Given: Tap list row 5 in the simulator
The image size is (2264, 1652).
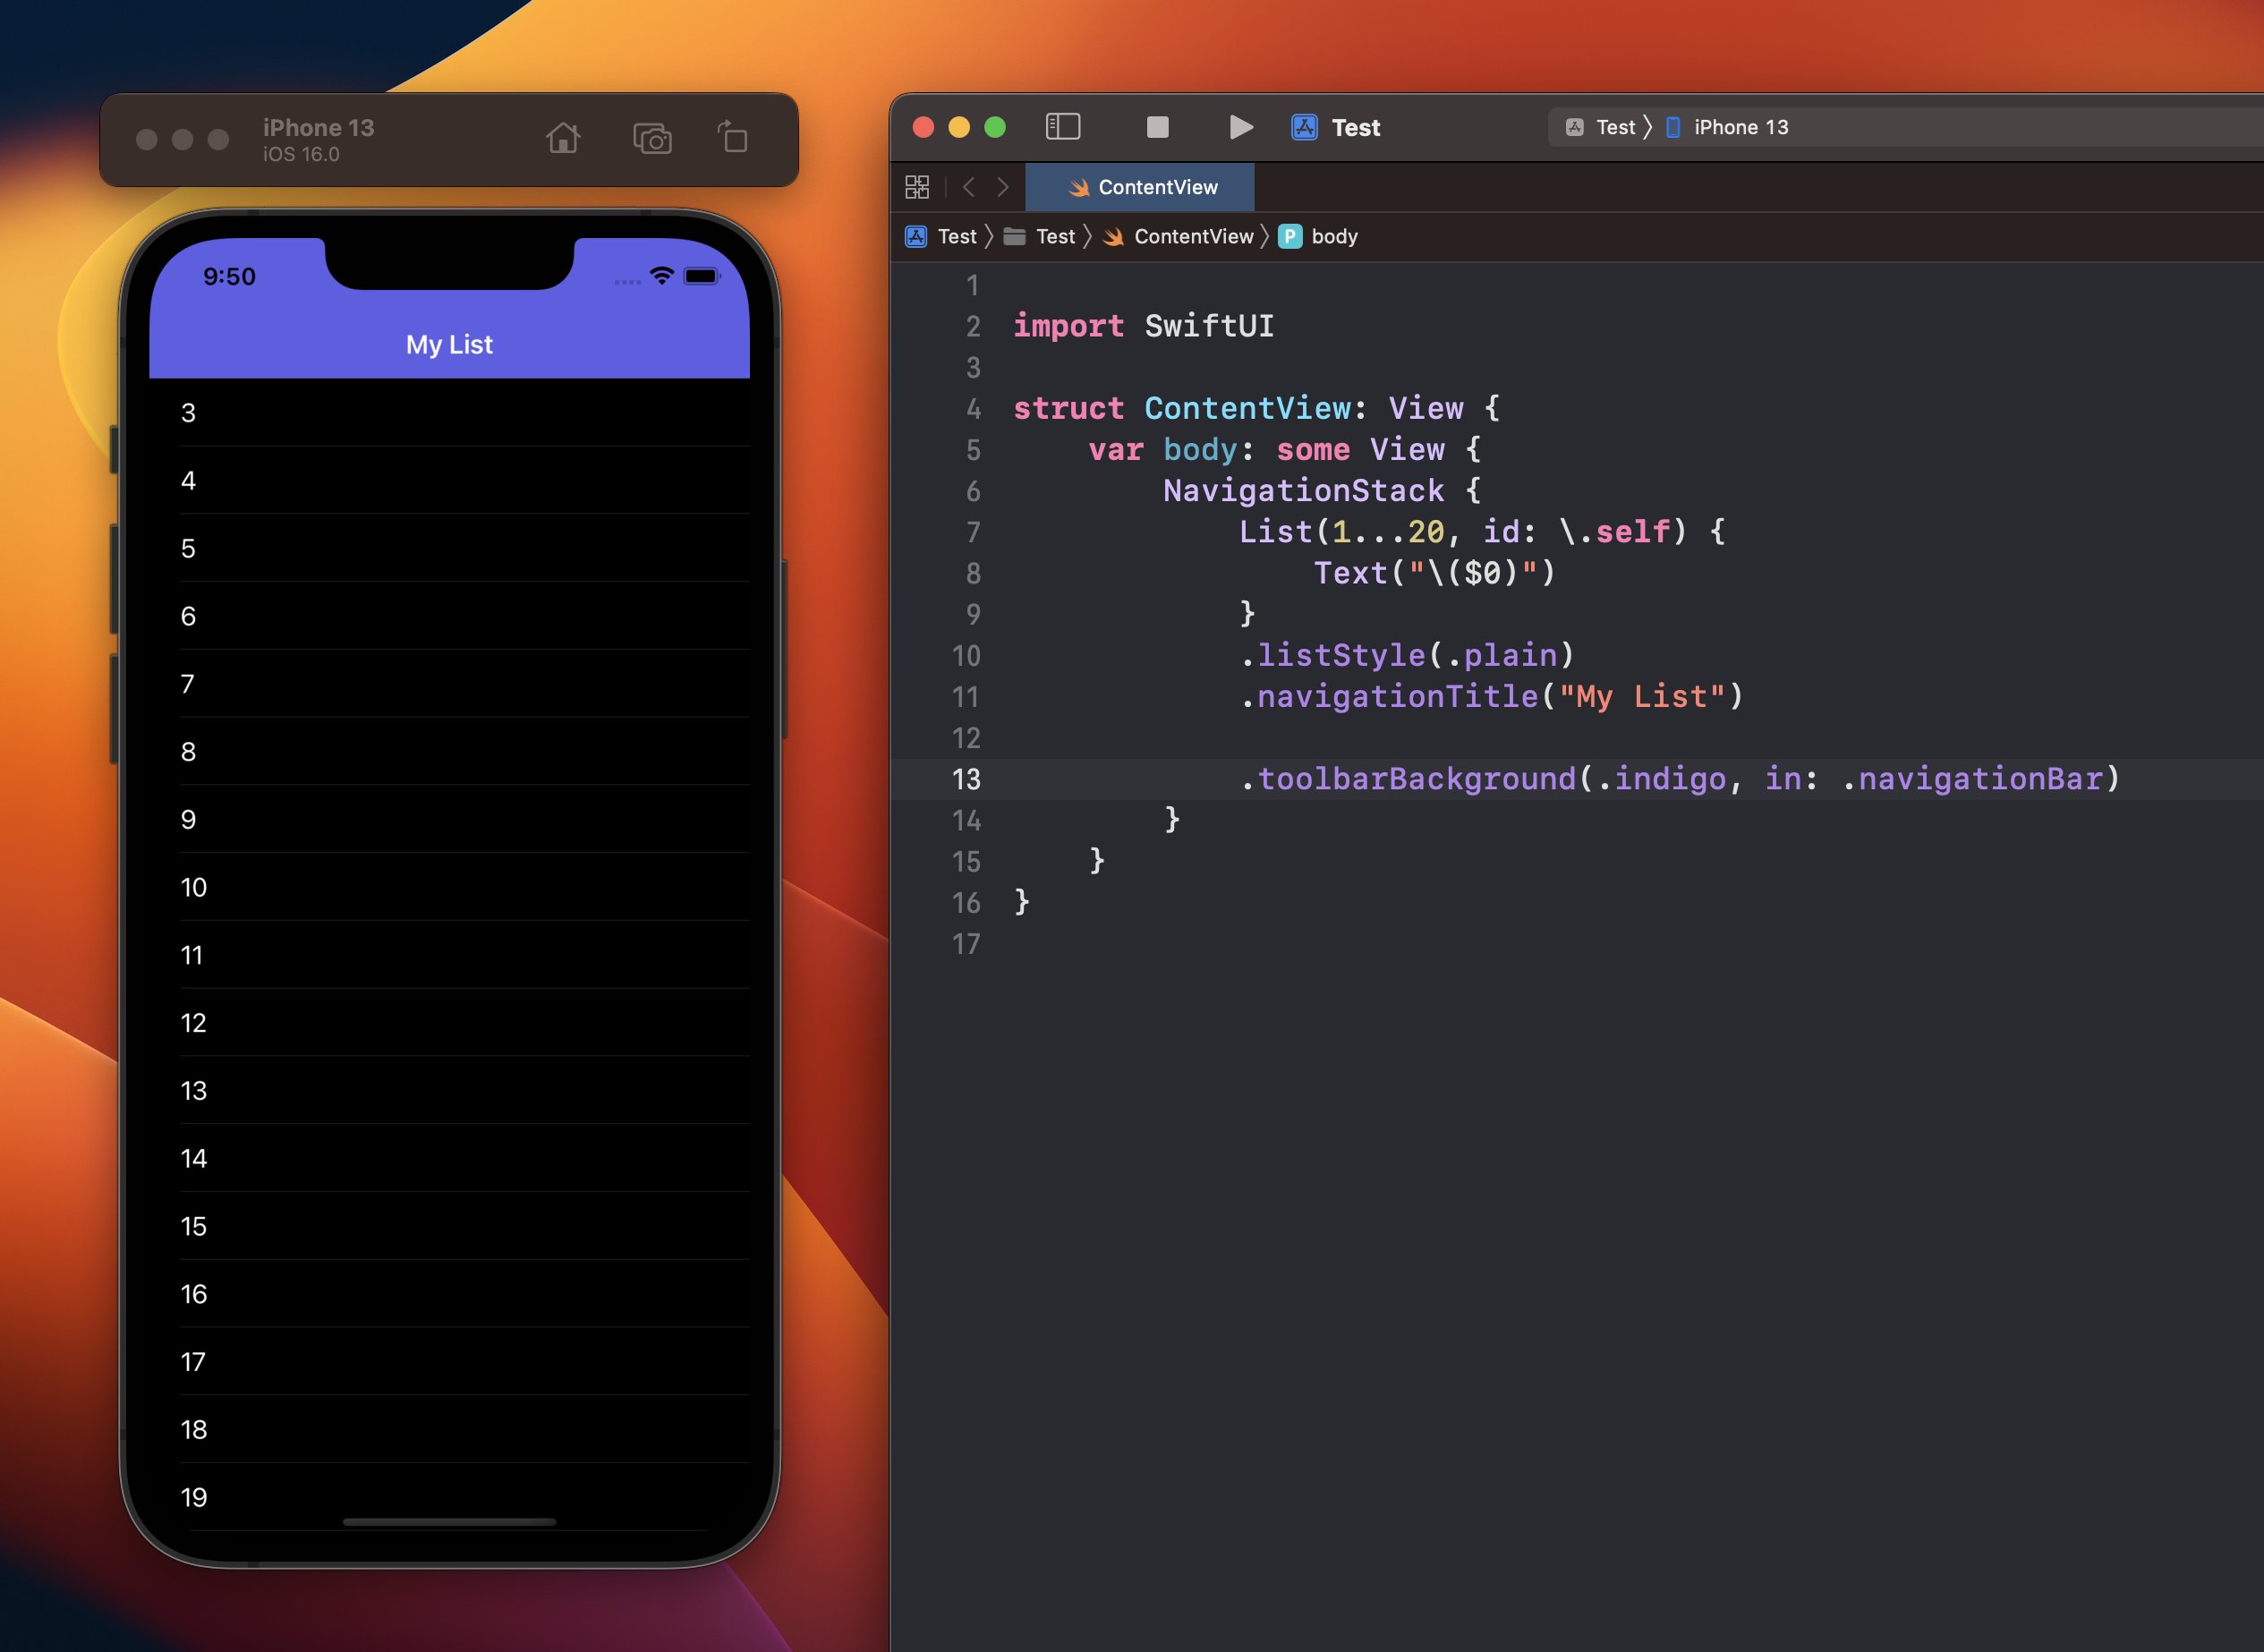Looking at the screenshot, I should coord(449,548).
